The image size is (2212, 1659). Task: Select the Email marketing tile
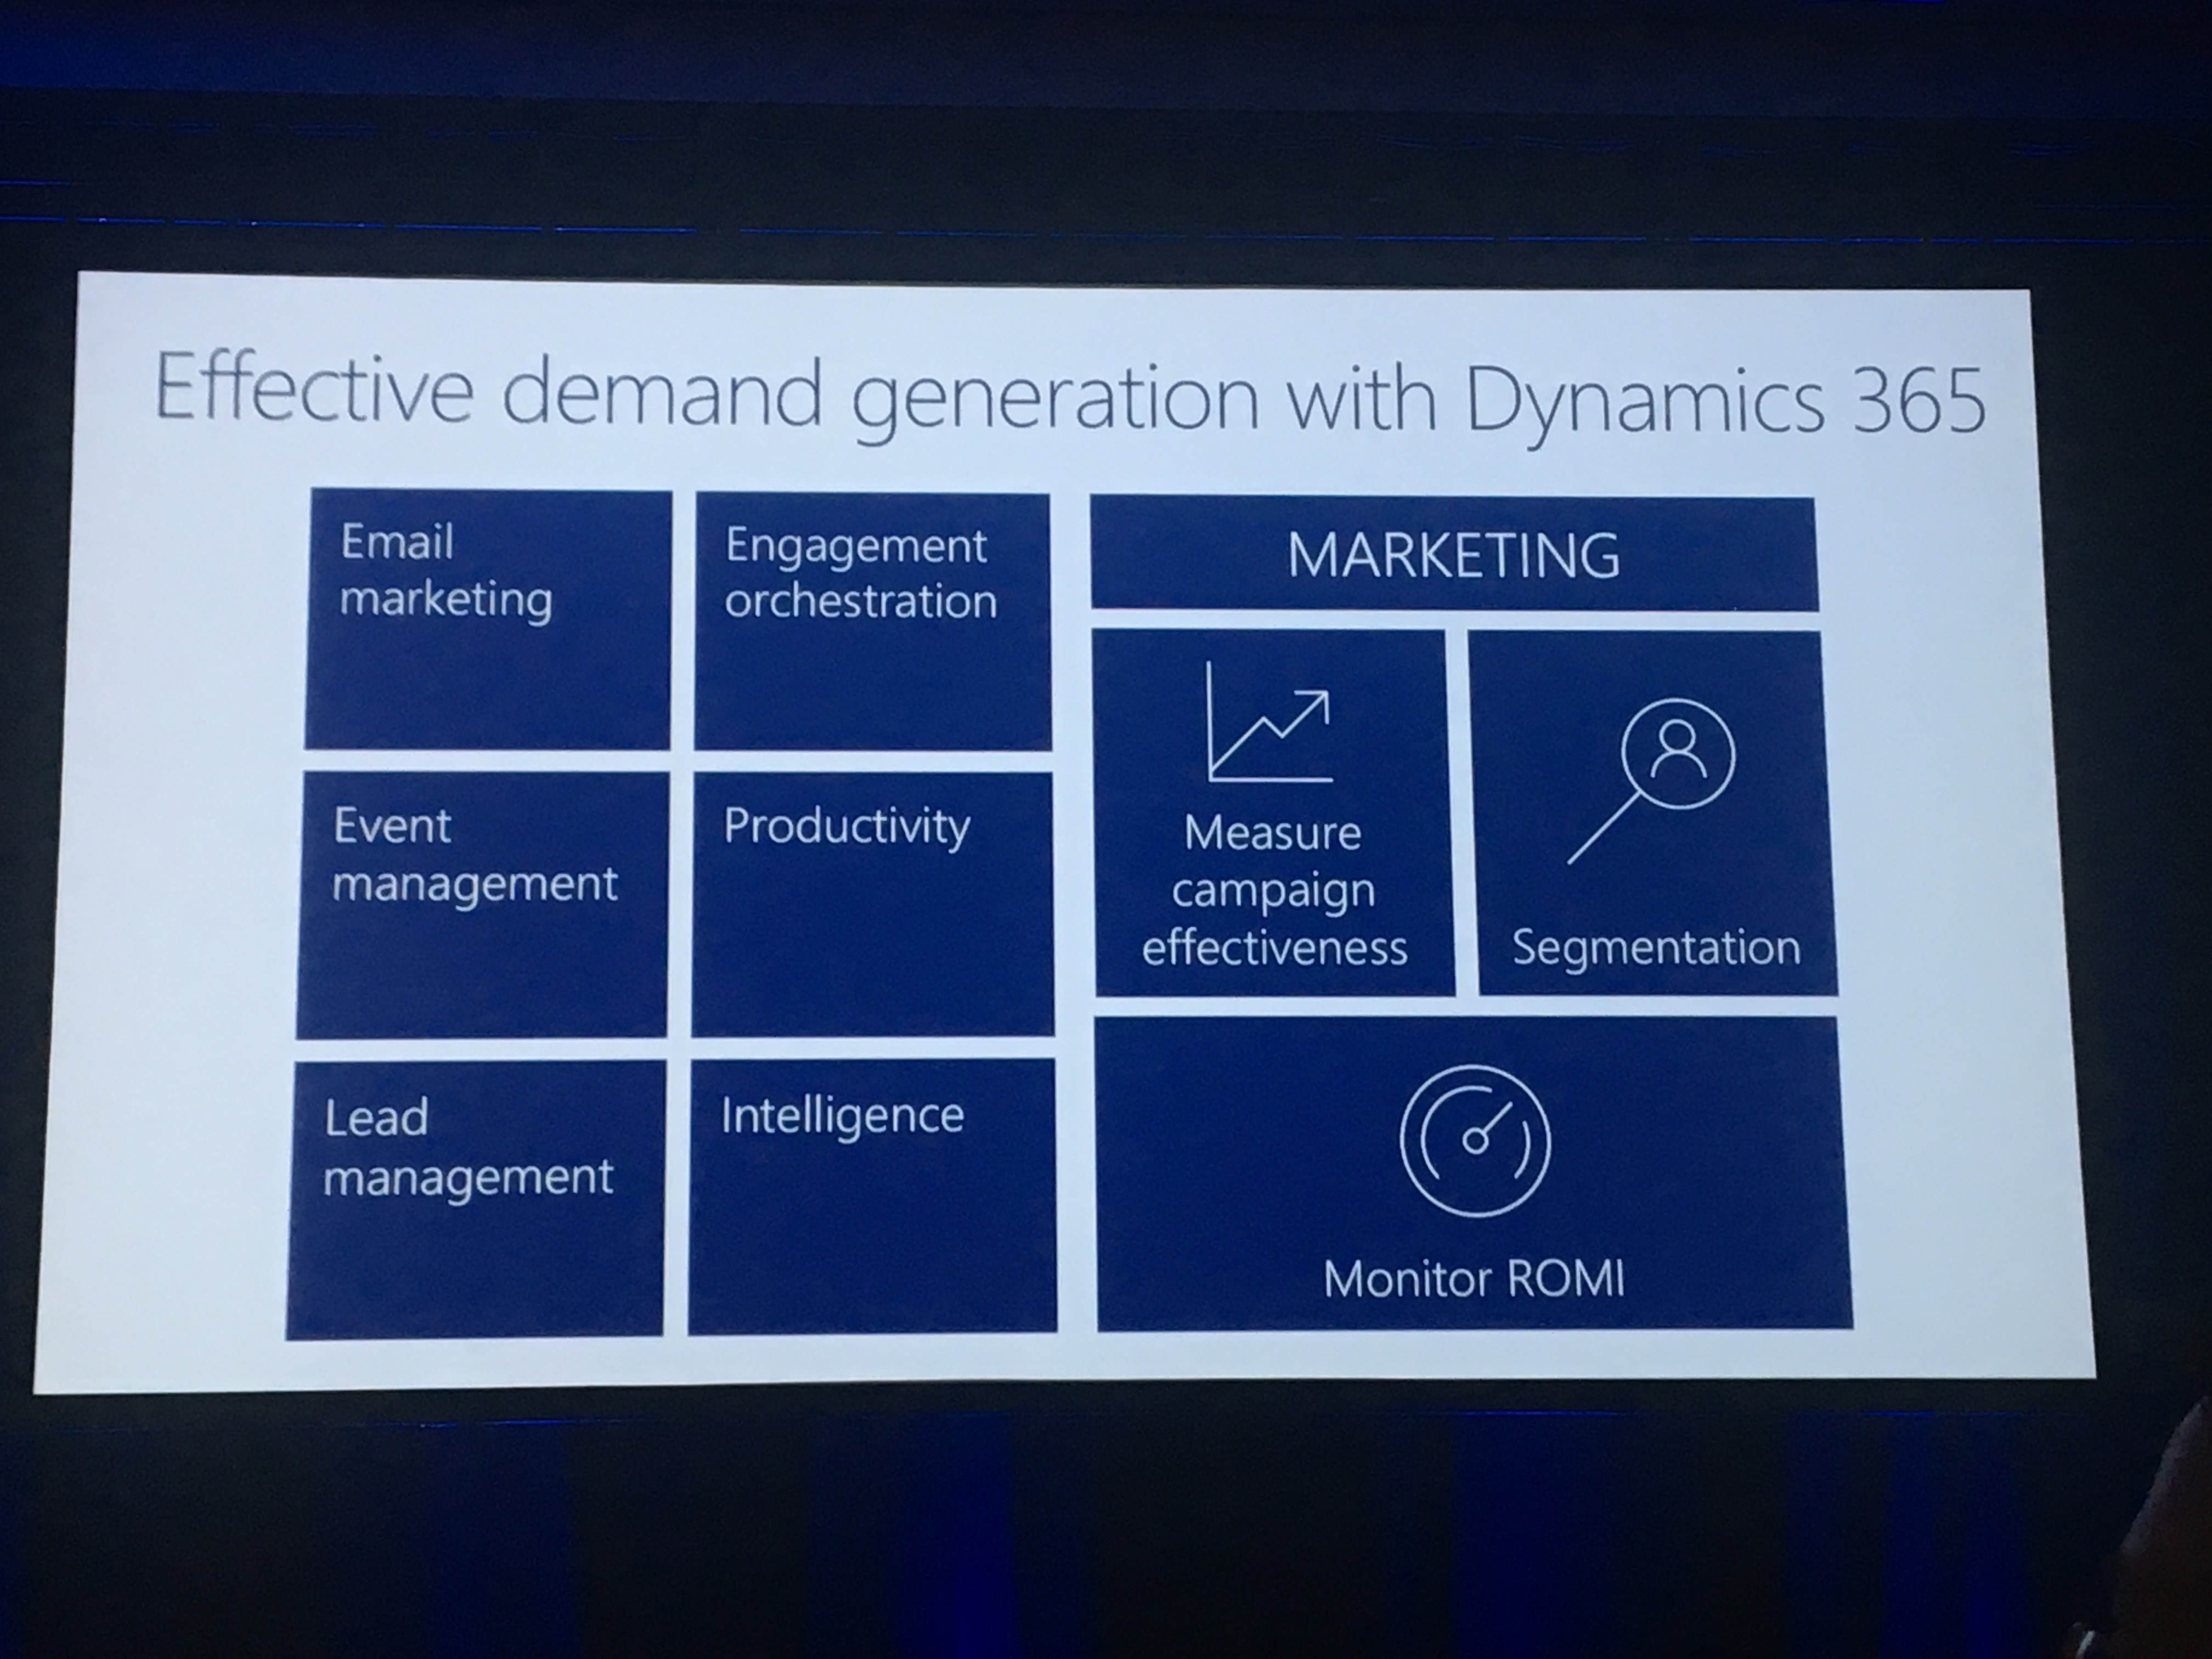pyautogui.click(x=488, y=619)
